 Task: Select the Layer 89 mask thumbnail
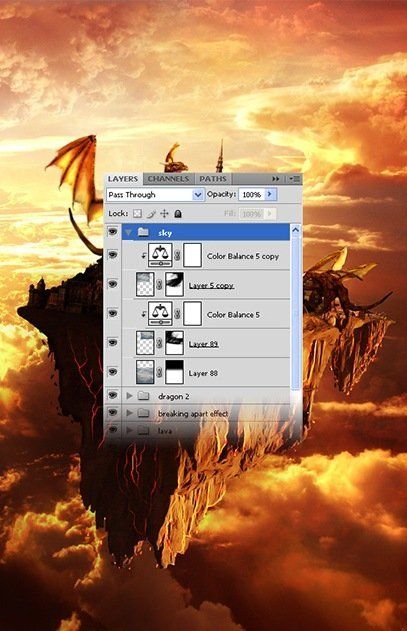click(175, 343)
